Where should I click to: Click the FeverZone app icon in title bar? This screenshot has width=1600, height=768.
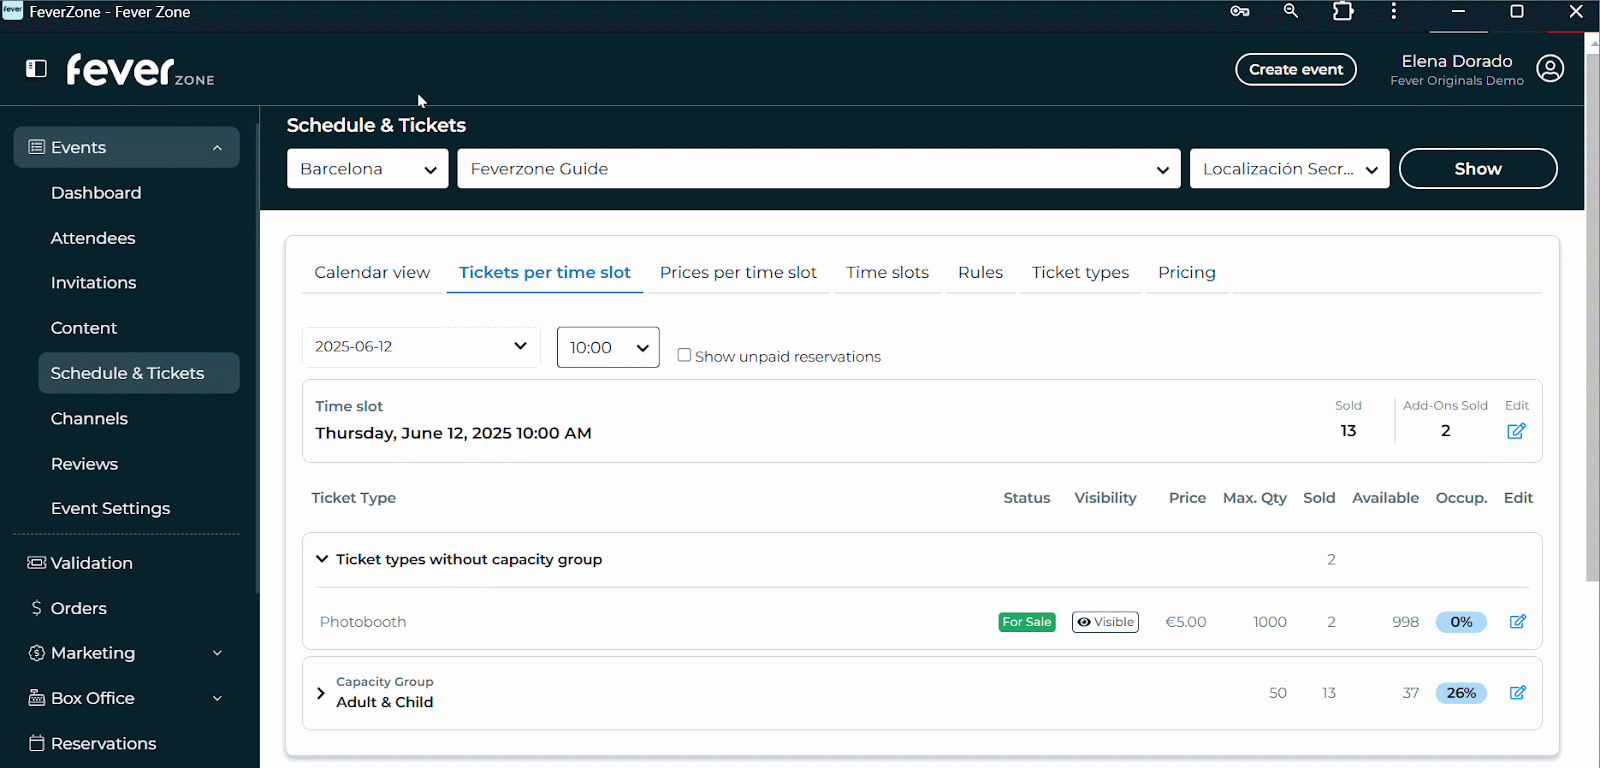13,10
